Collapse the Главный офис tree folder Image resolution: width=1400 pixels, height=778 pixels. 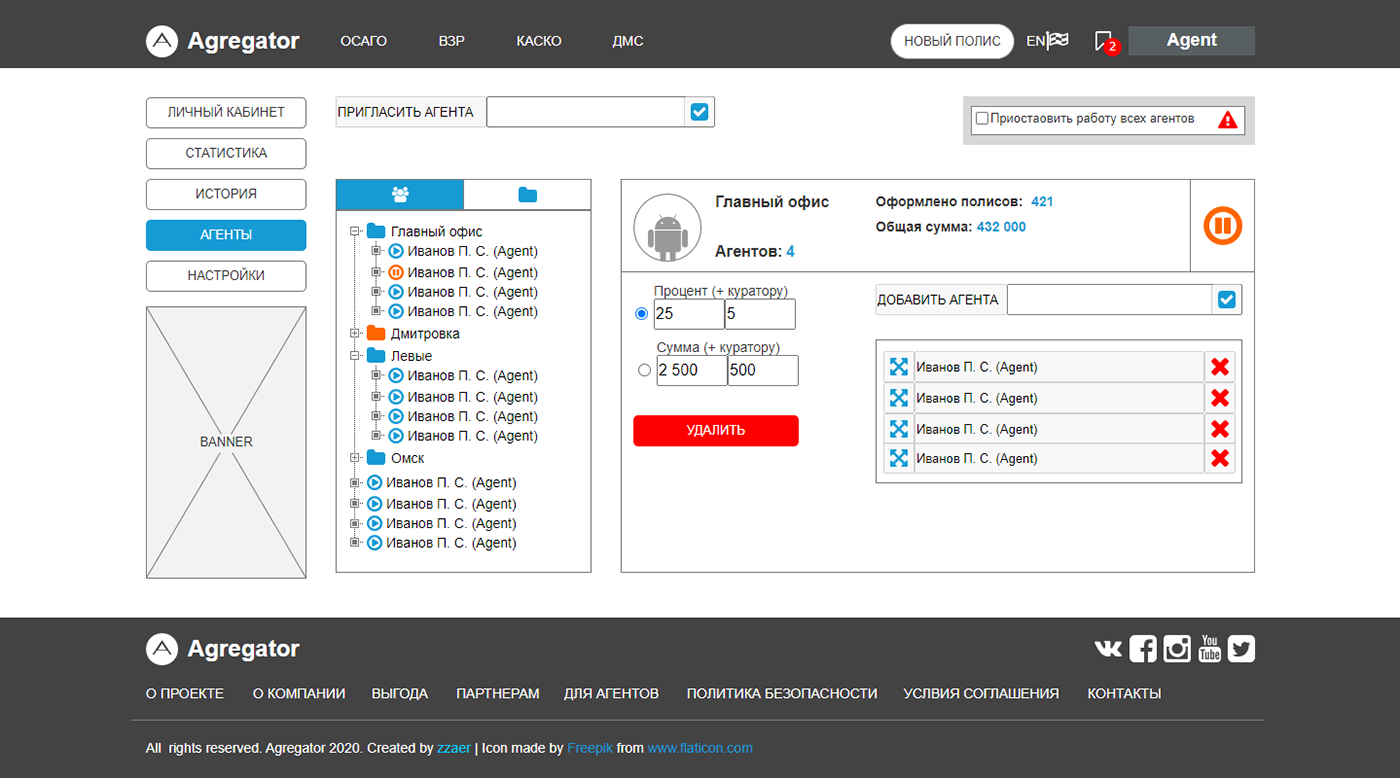pyautogui.click(x=355, y=231)
